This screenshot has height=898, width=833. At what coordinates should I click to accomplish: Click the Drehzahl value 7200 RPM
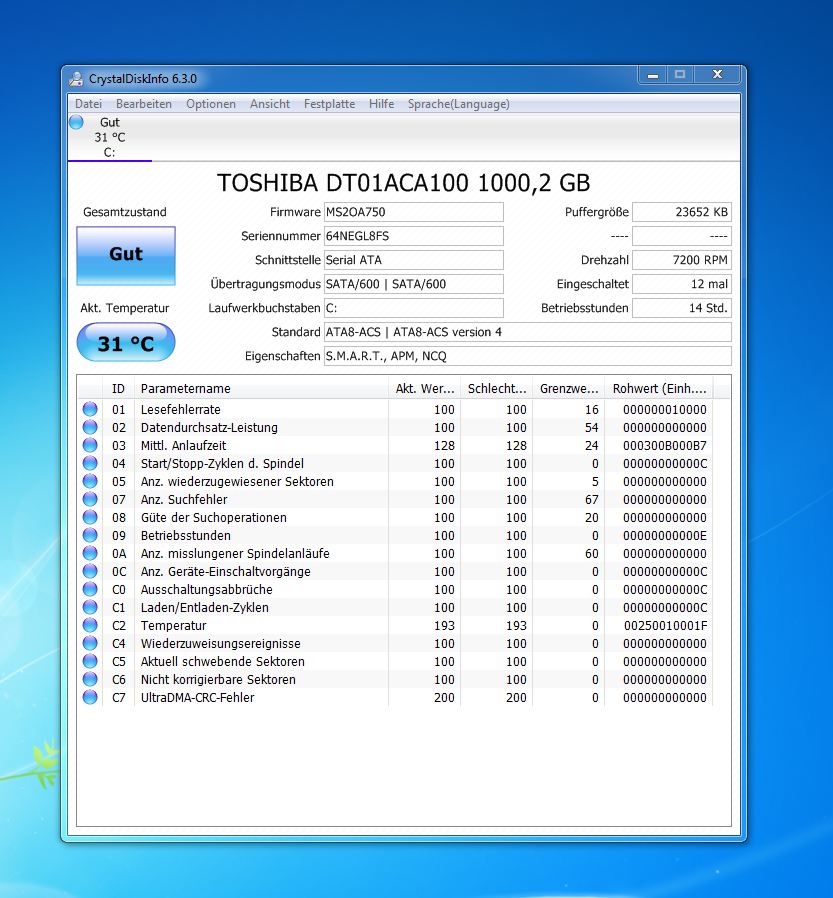point(681,260)
